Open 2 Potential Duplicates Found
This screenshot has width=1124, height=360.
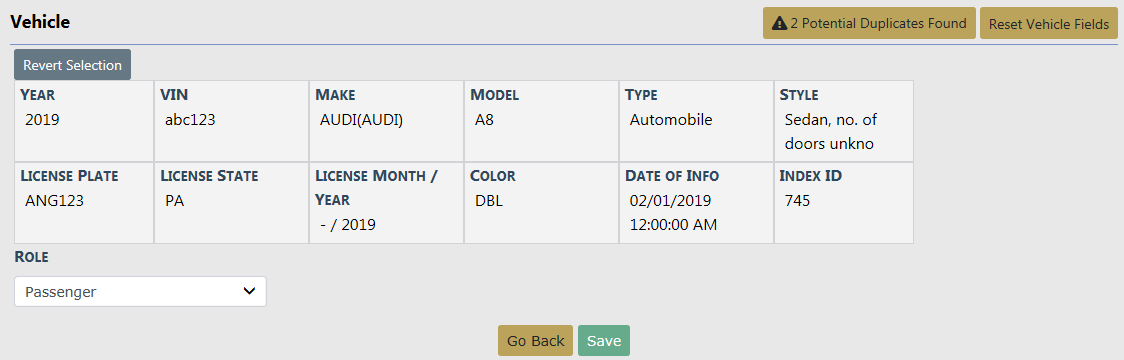point(870,24)
